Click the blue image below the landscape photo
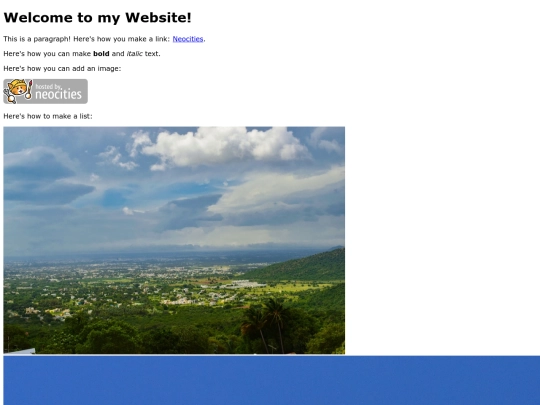540x405 pixels. click(x=271, y=380)
